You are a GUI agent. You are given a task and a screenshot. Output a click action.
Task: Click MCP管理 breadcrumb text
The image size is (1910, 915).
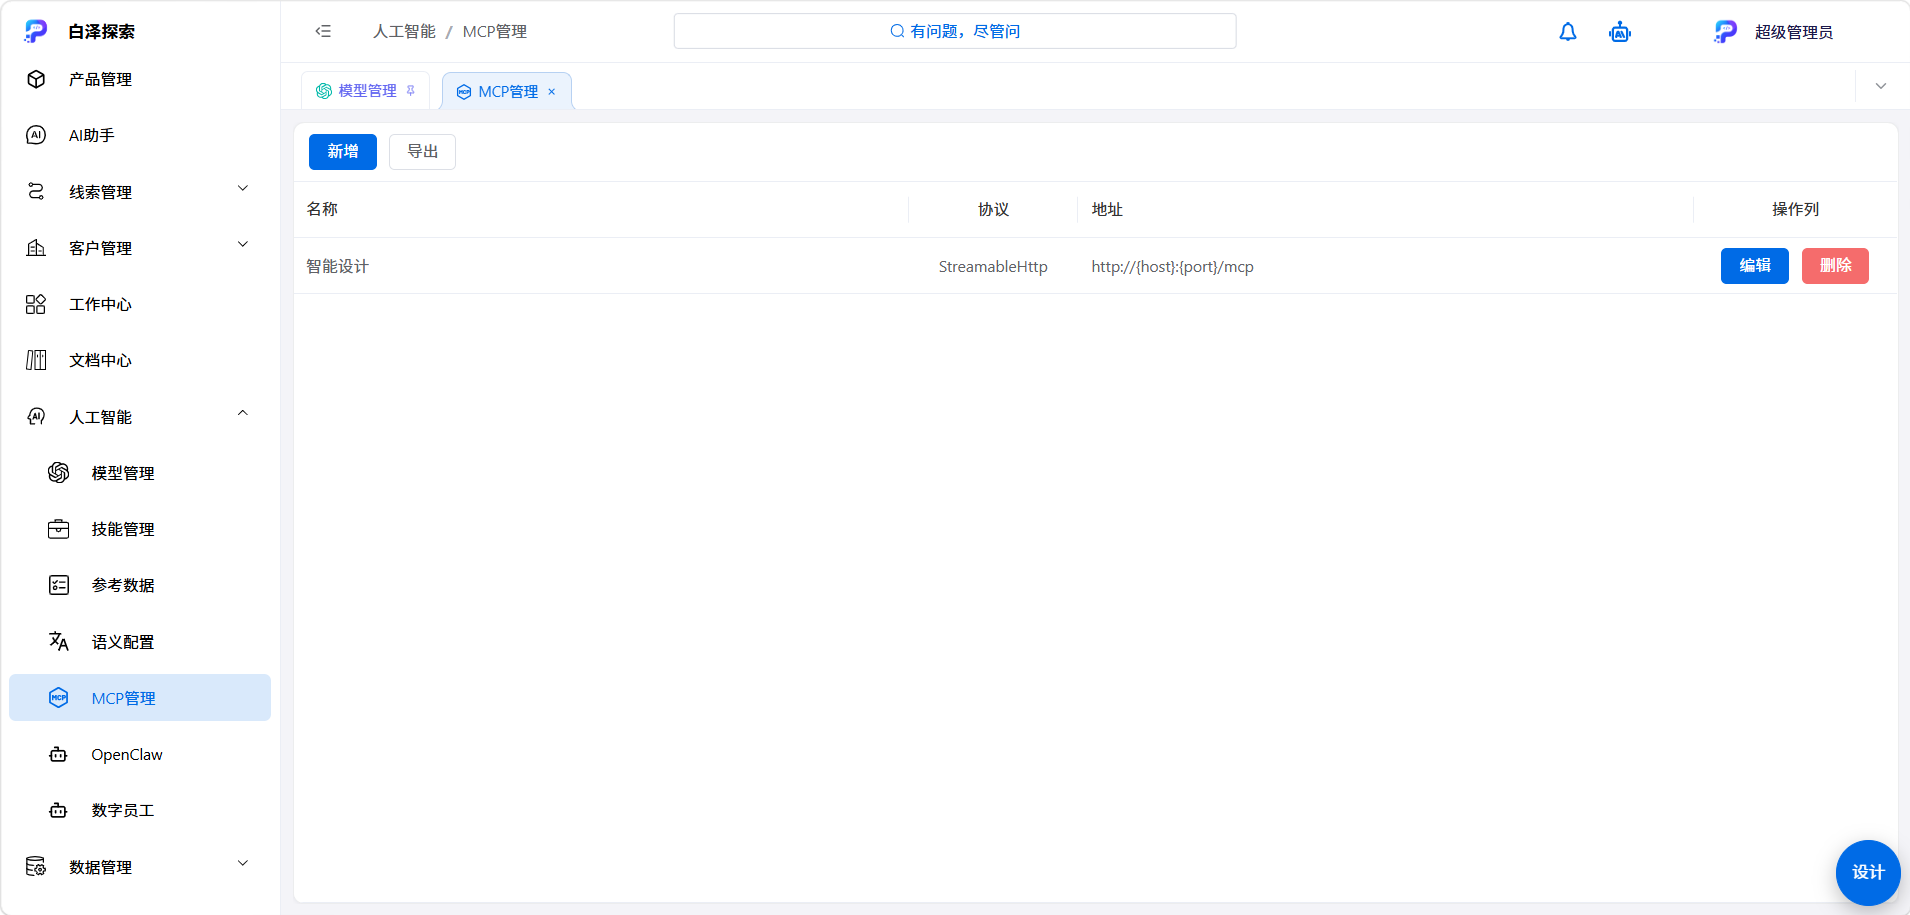point(495,31)
